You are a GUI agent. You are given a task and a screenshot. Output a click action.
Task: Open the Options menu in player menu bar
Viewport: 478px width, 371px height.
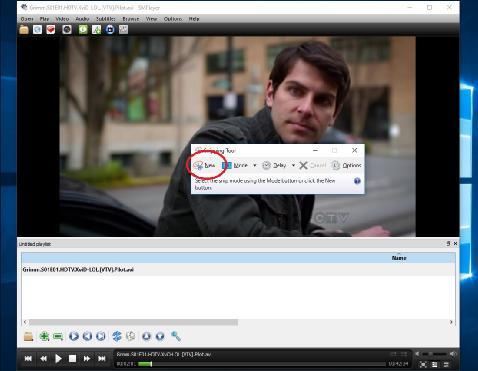[173, 19]
